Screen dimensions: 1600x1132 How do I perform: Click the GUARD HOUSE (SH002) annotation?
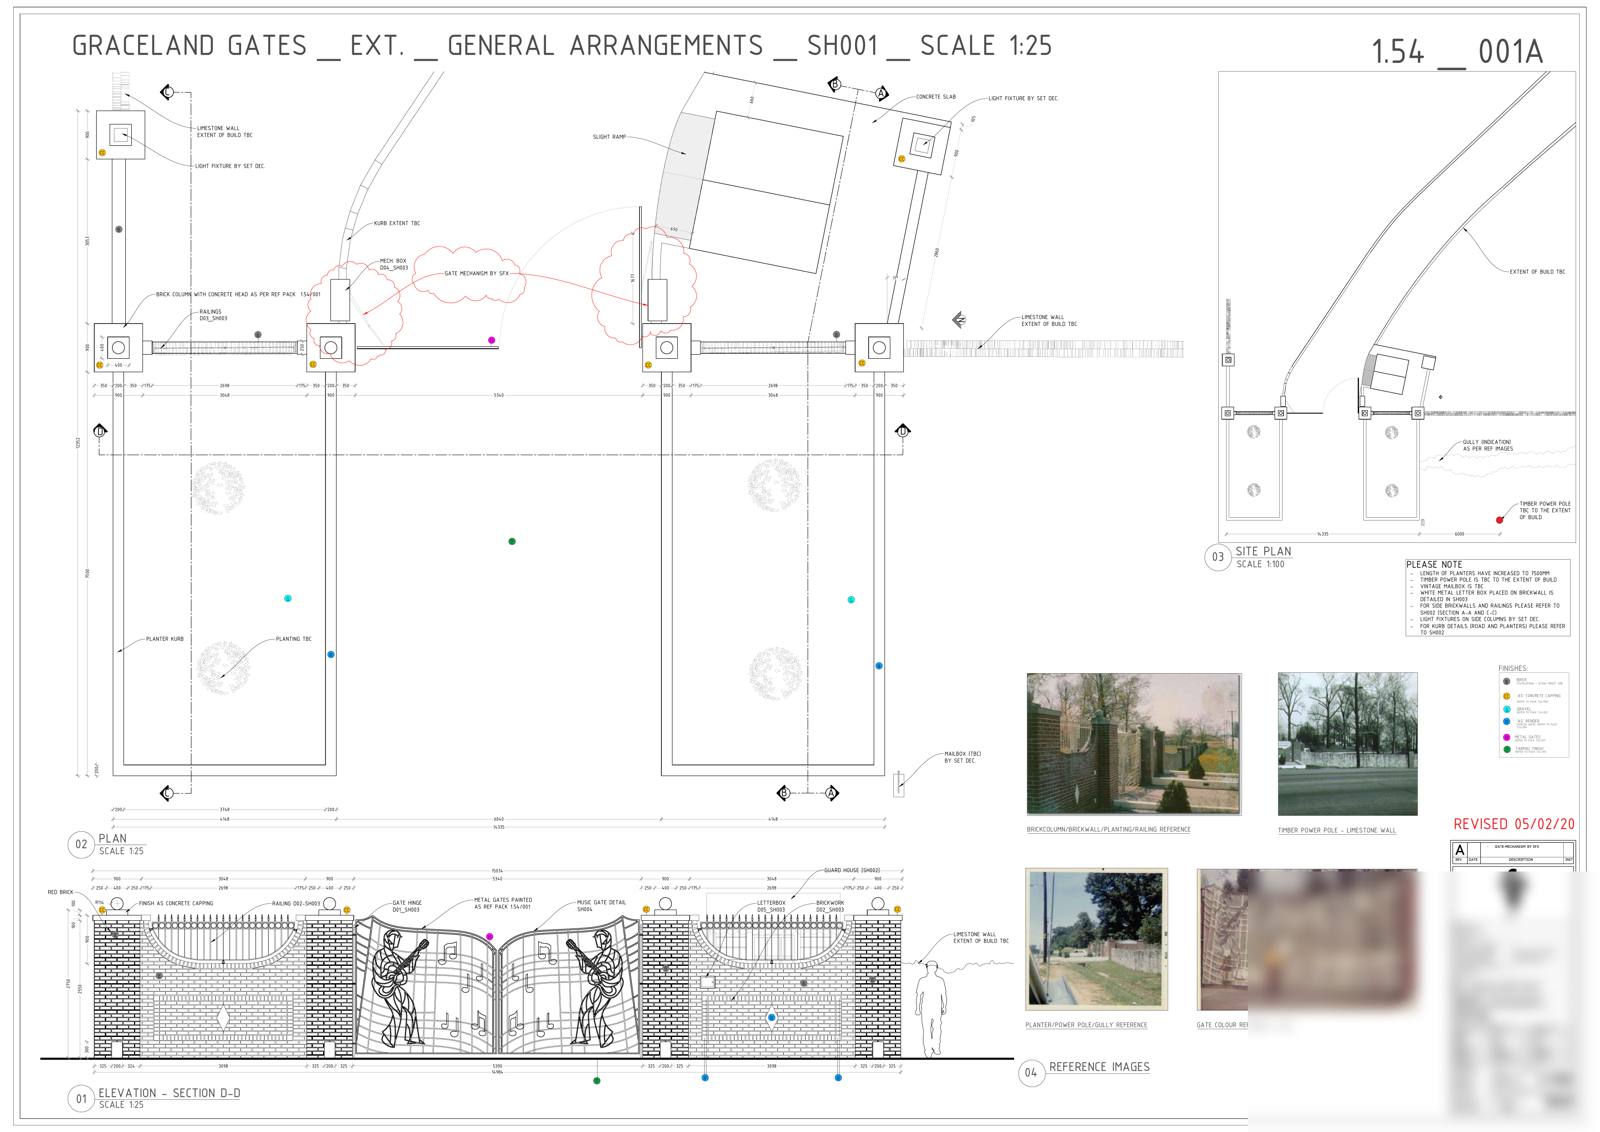(852, 871)
